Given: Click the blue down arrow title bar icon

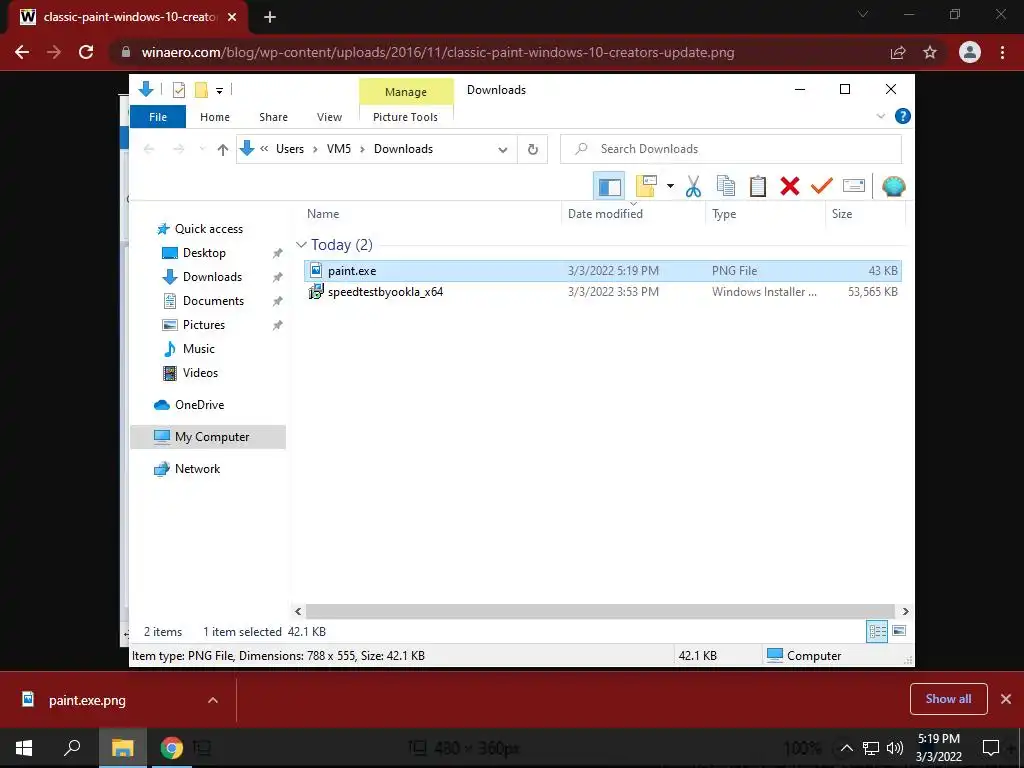Looking at the screenshot, I should 146,89.
